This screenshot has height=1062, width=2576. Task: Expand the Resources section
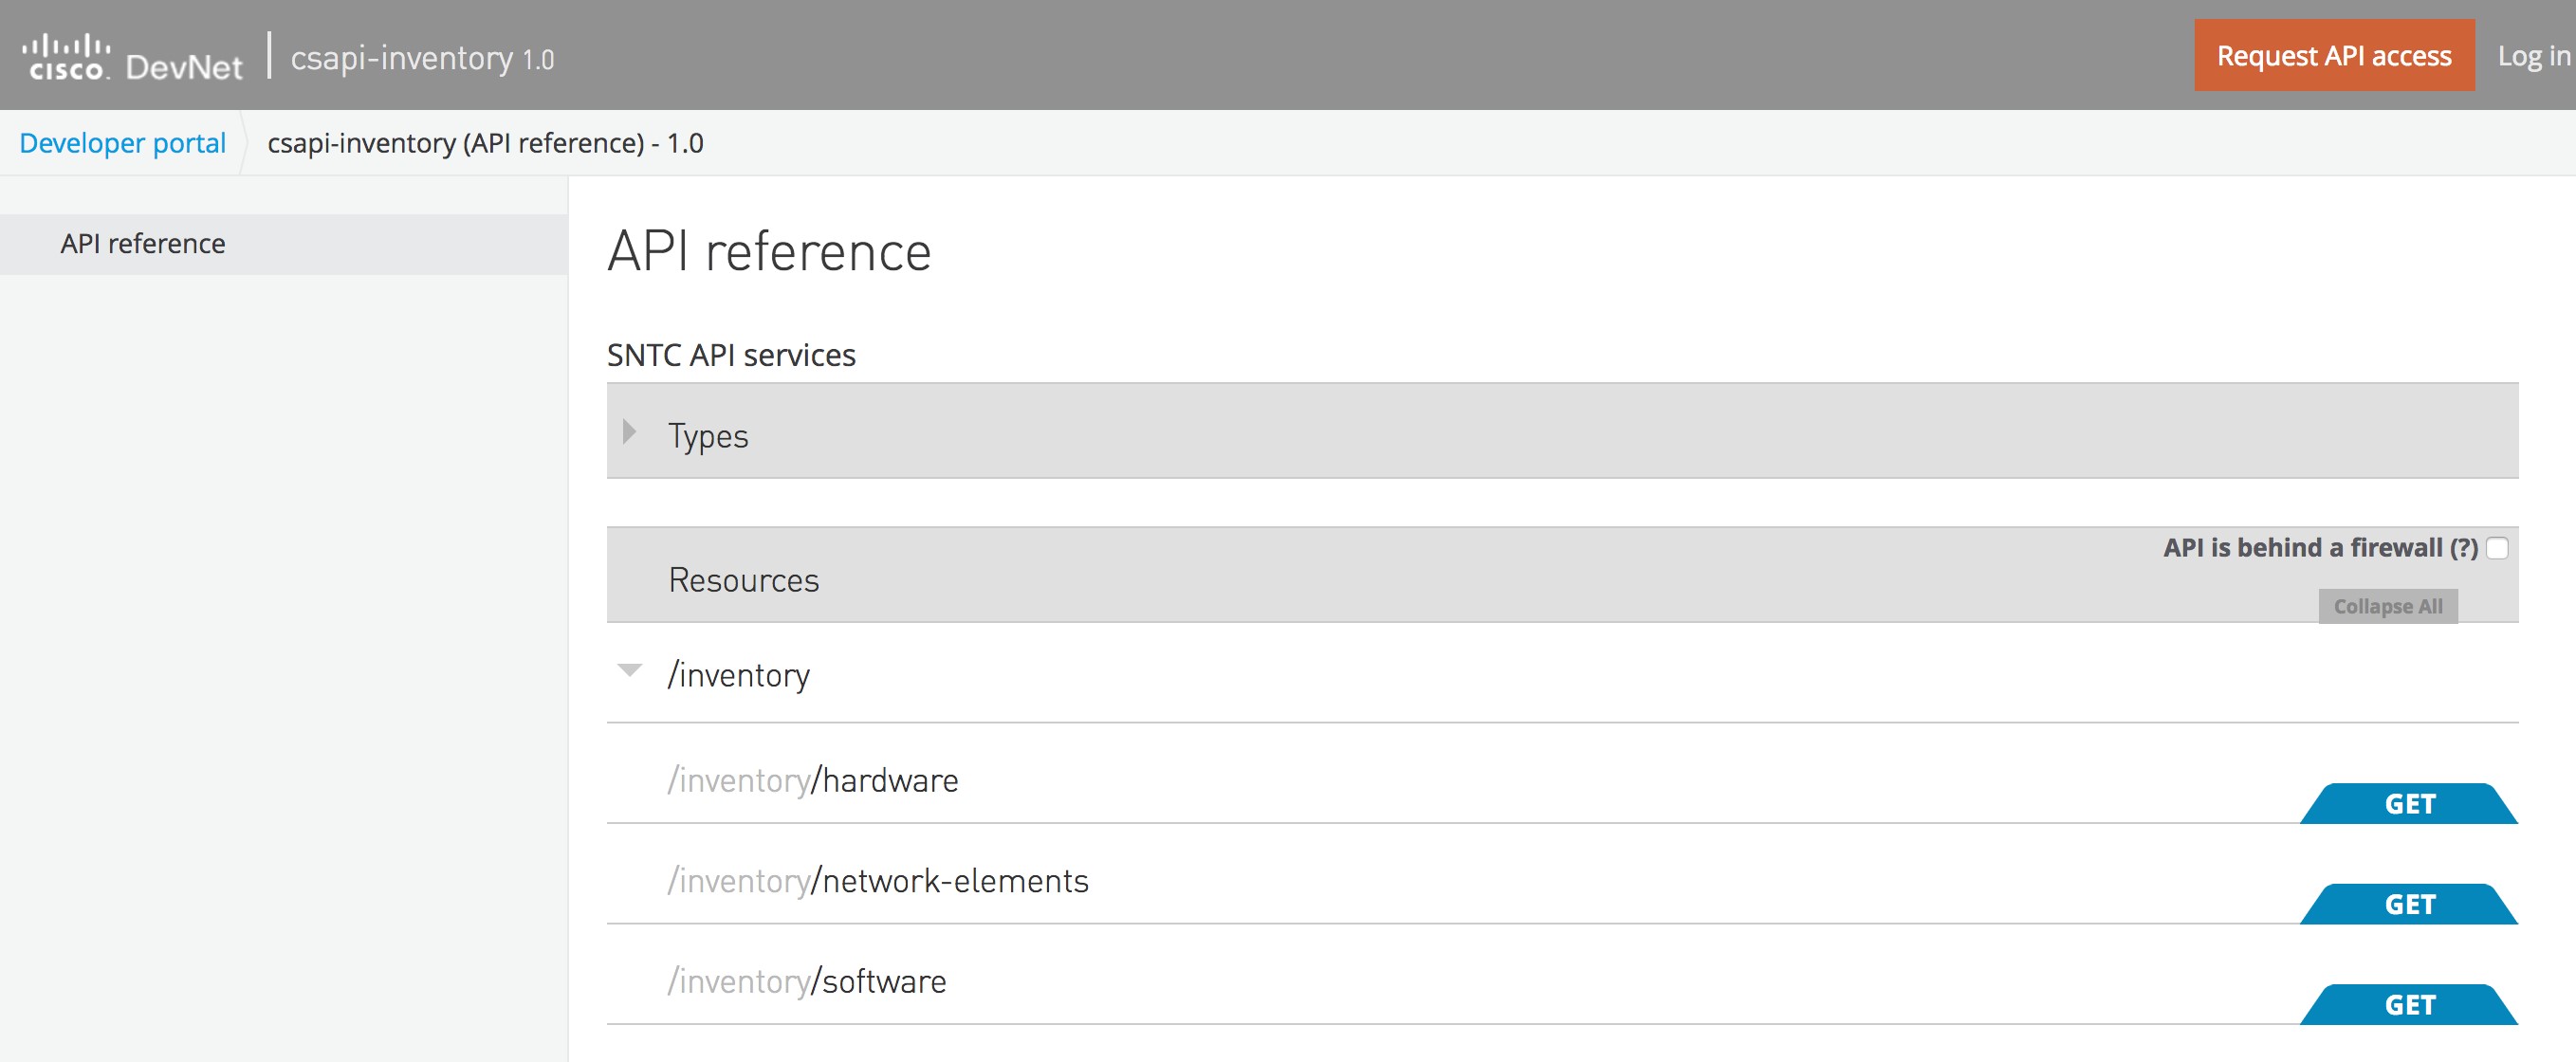click(744, 580)
